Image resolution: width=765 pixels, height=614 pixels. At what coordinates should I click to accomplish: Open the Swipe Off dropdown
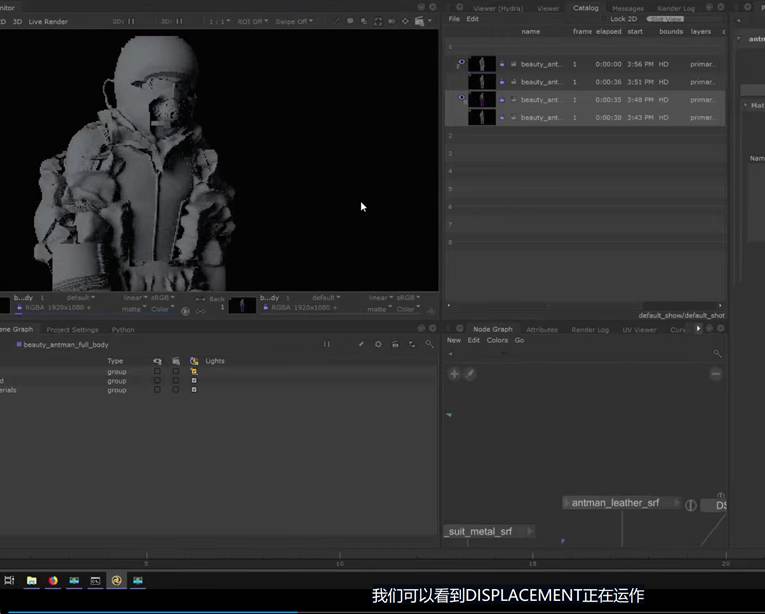tap(294, 21)
